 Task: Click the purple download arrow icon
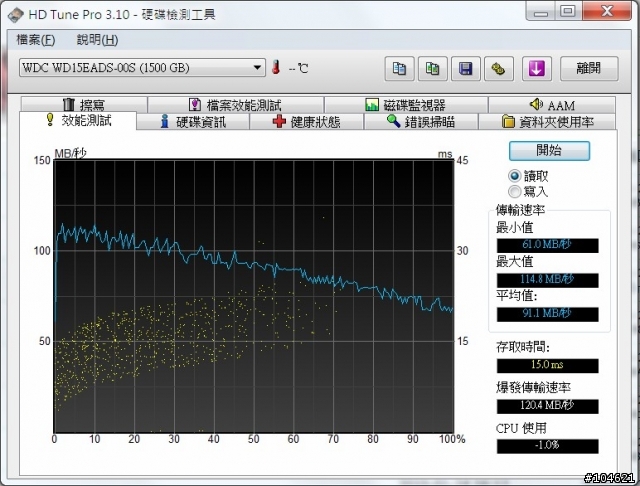point(537,69)
